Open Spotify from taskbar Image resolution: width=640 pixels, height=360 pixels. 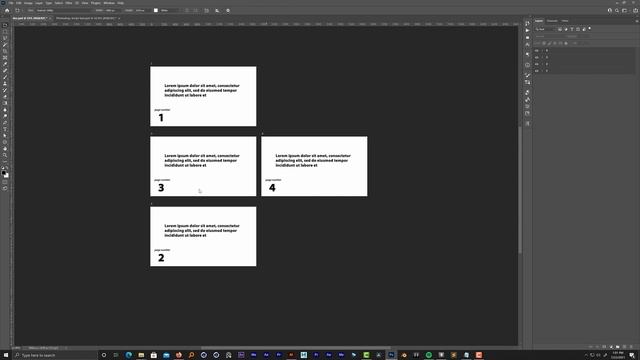(429, 355)
